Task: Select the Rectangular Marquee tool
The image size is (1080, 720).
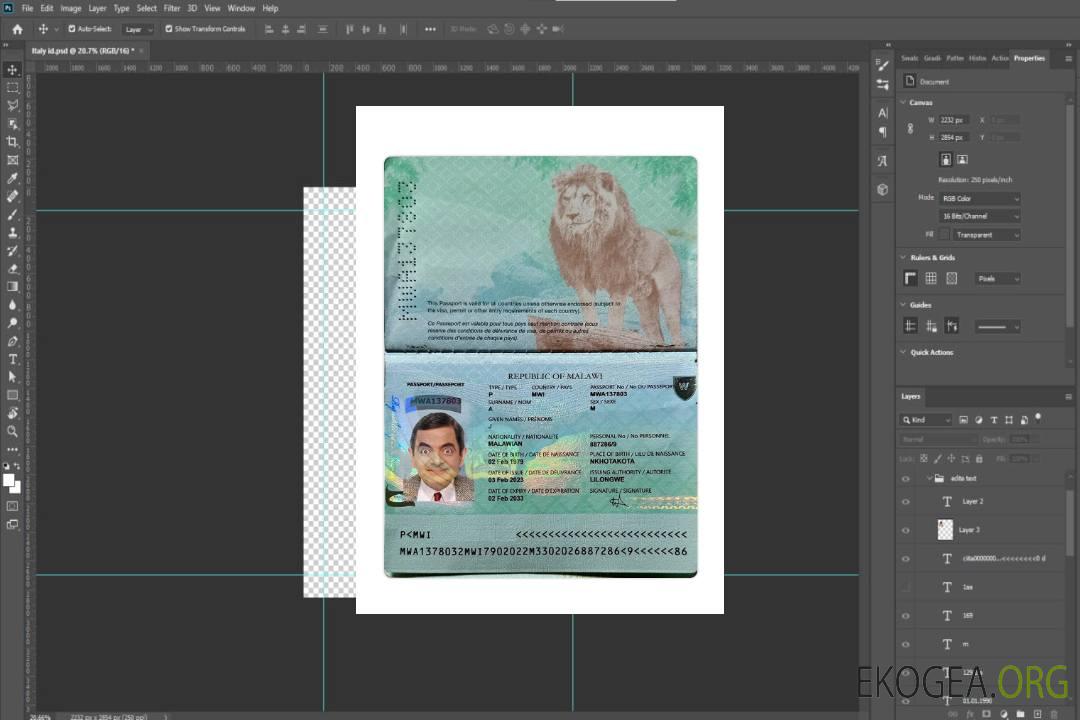Action: coord(12,88)
